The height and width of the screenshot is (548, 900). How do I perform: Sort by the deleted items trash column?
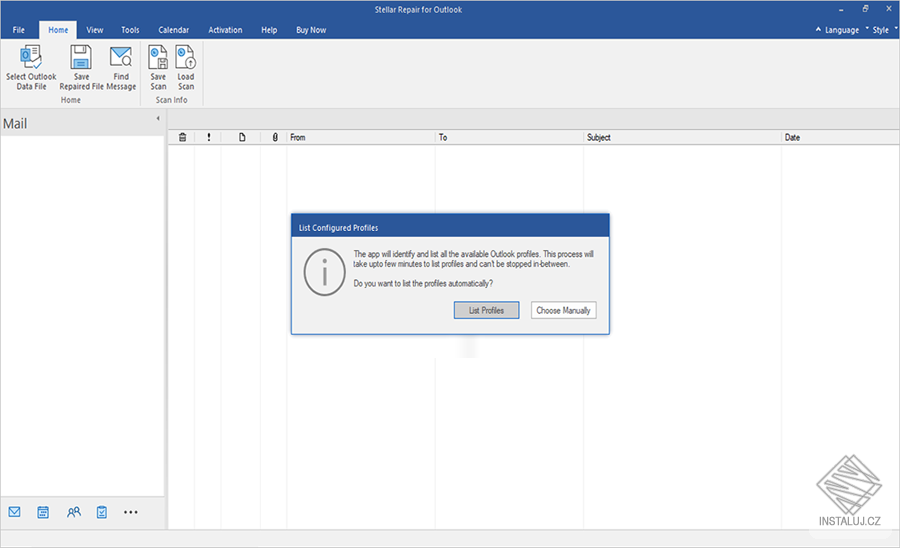click(183, 137)
